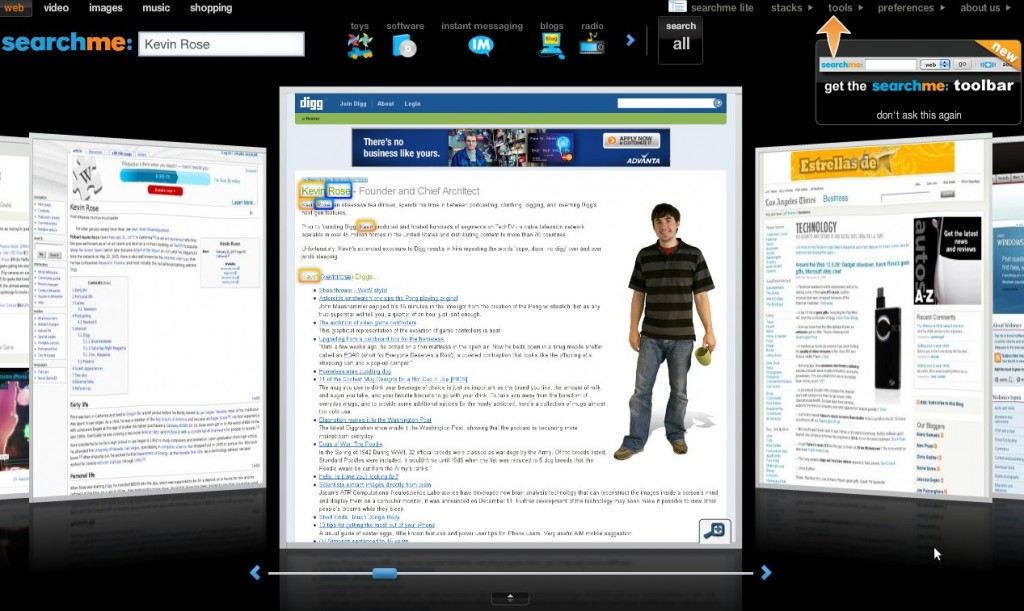The image size is (1024, 611).
Task: Select the Los Angeles Times Technology page thumbnail
Action: pos(873,319)
